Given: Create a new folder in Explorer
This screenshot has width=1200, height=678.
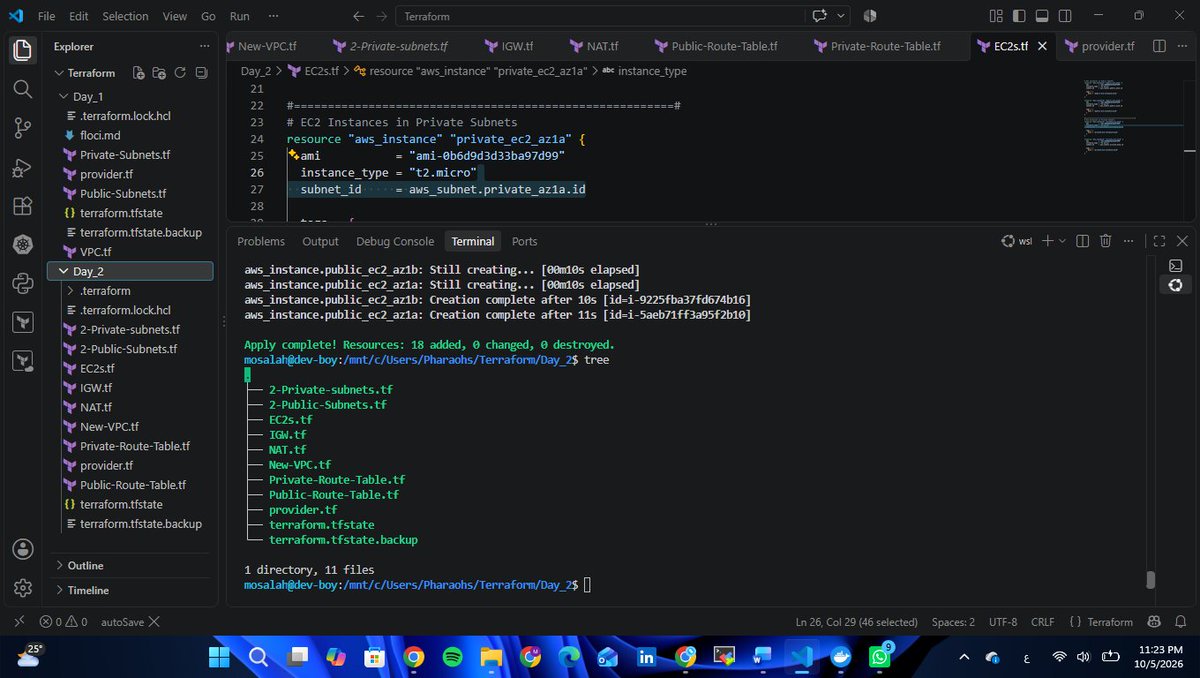Looking at the screenshot, I should [x=158, y=73].
